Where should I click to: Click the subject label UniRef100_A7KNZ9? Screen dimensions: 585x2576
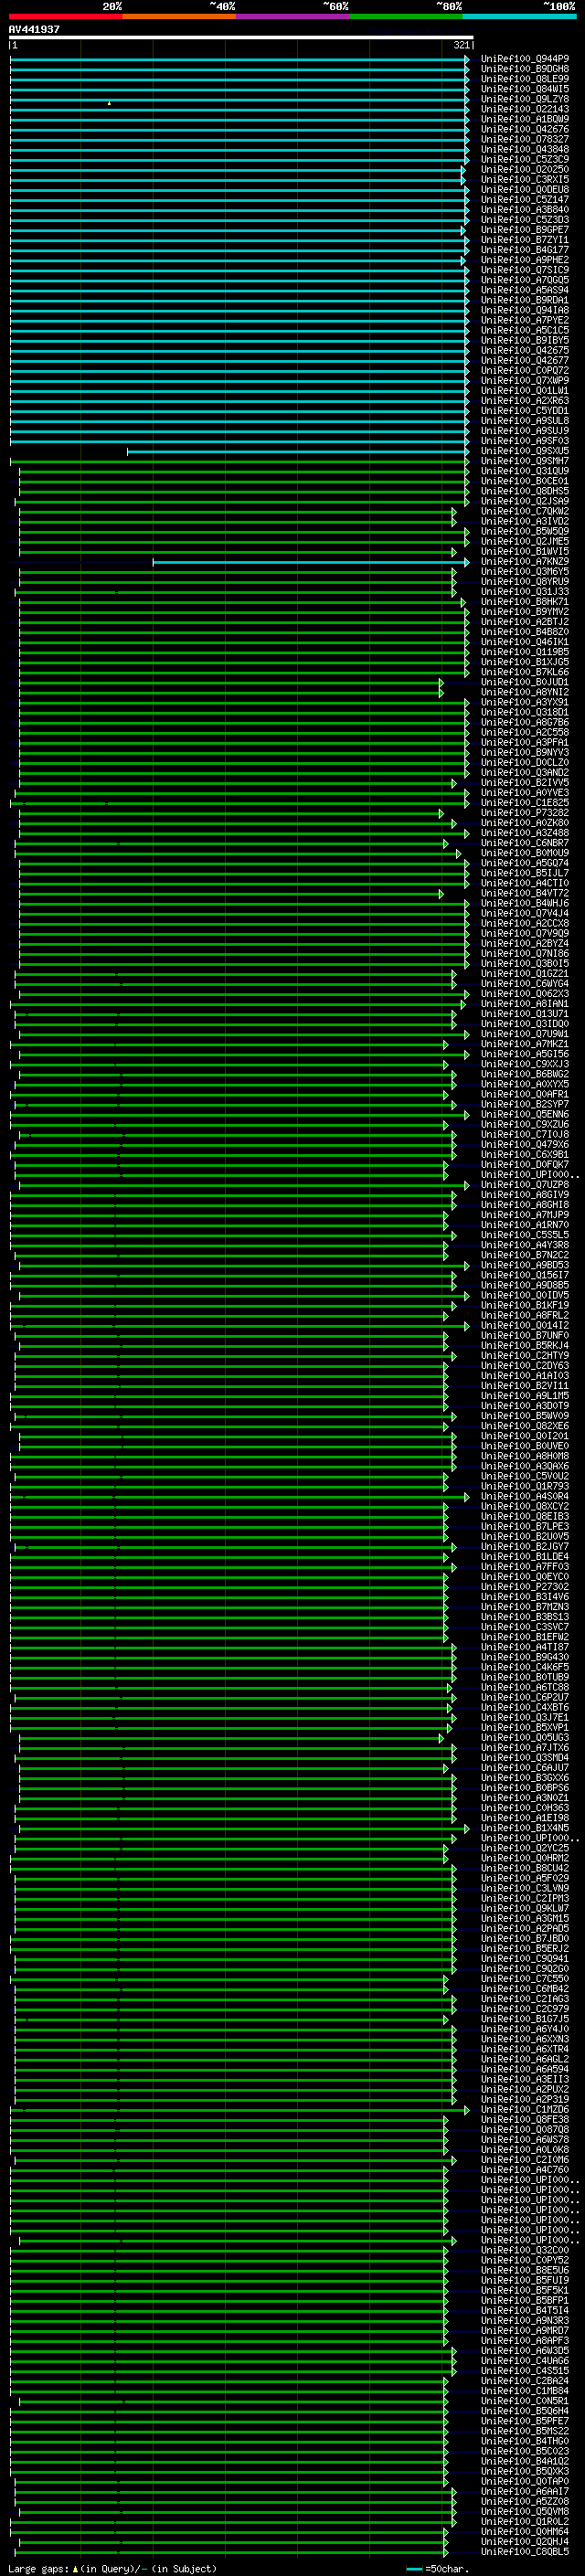525,562
